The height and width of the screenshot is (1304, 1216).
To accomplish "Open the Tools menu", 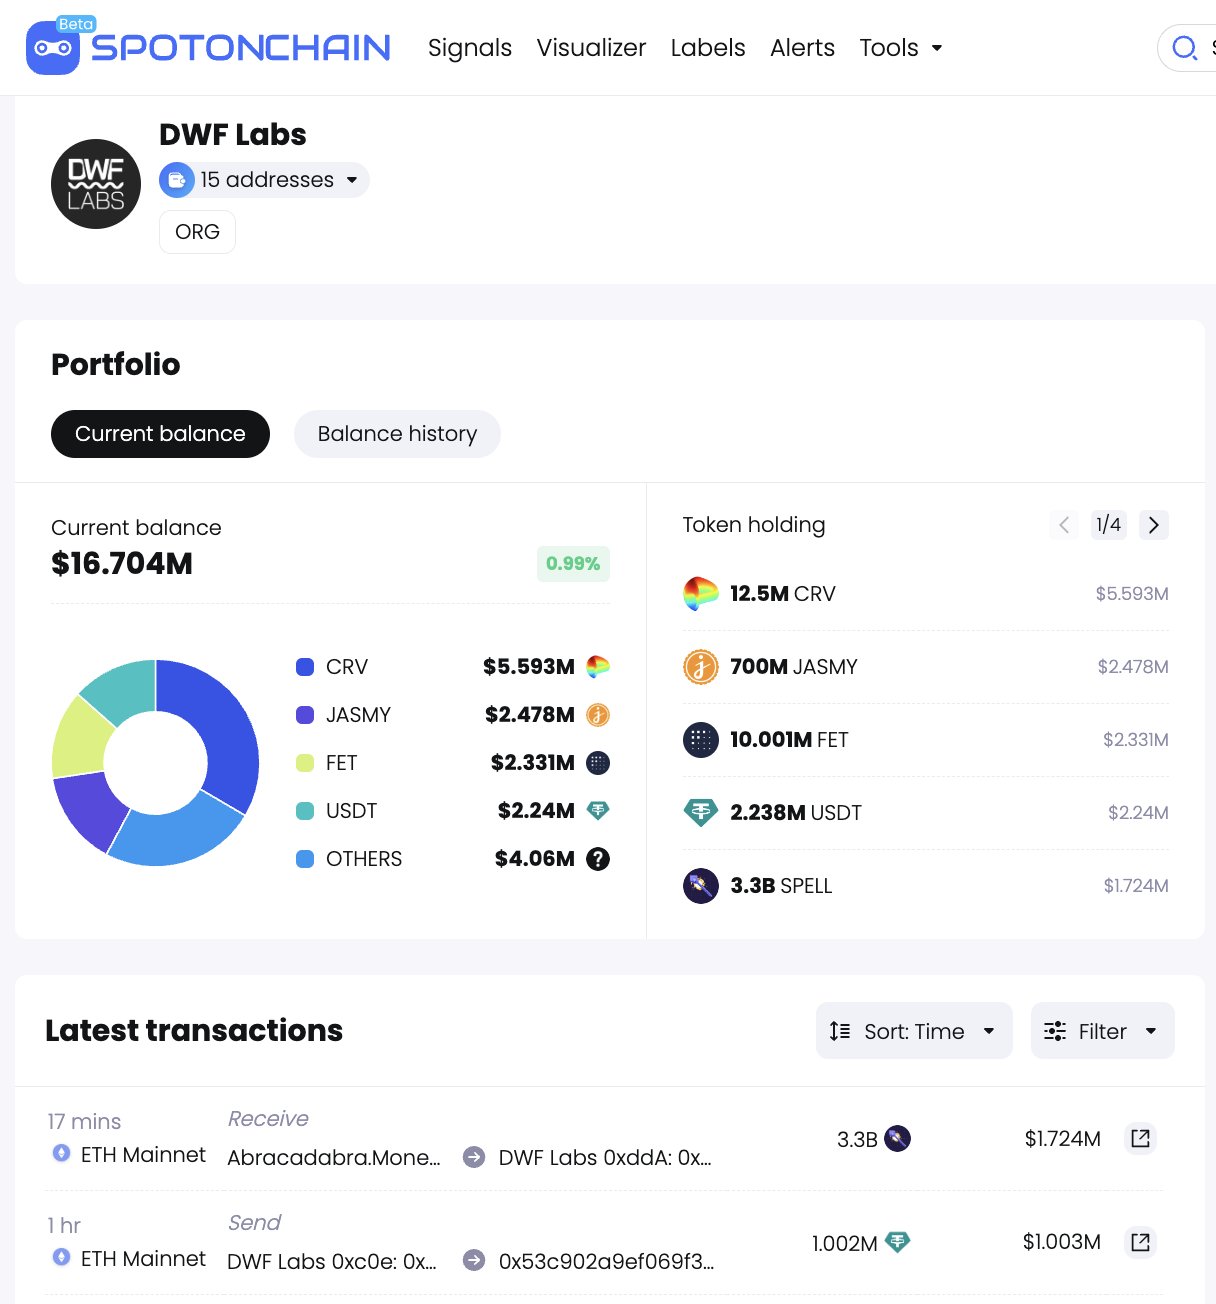I will pos(900,48).
